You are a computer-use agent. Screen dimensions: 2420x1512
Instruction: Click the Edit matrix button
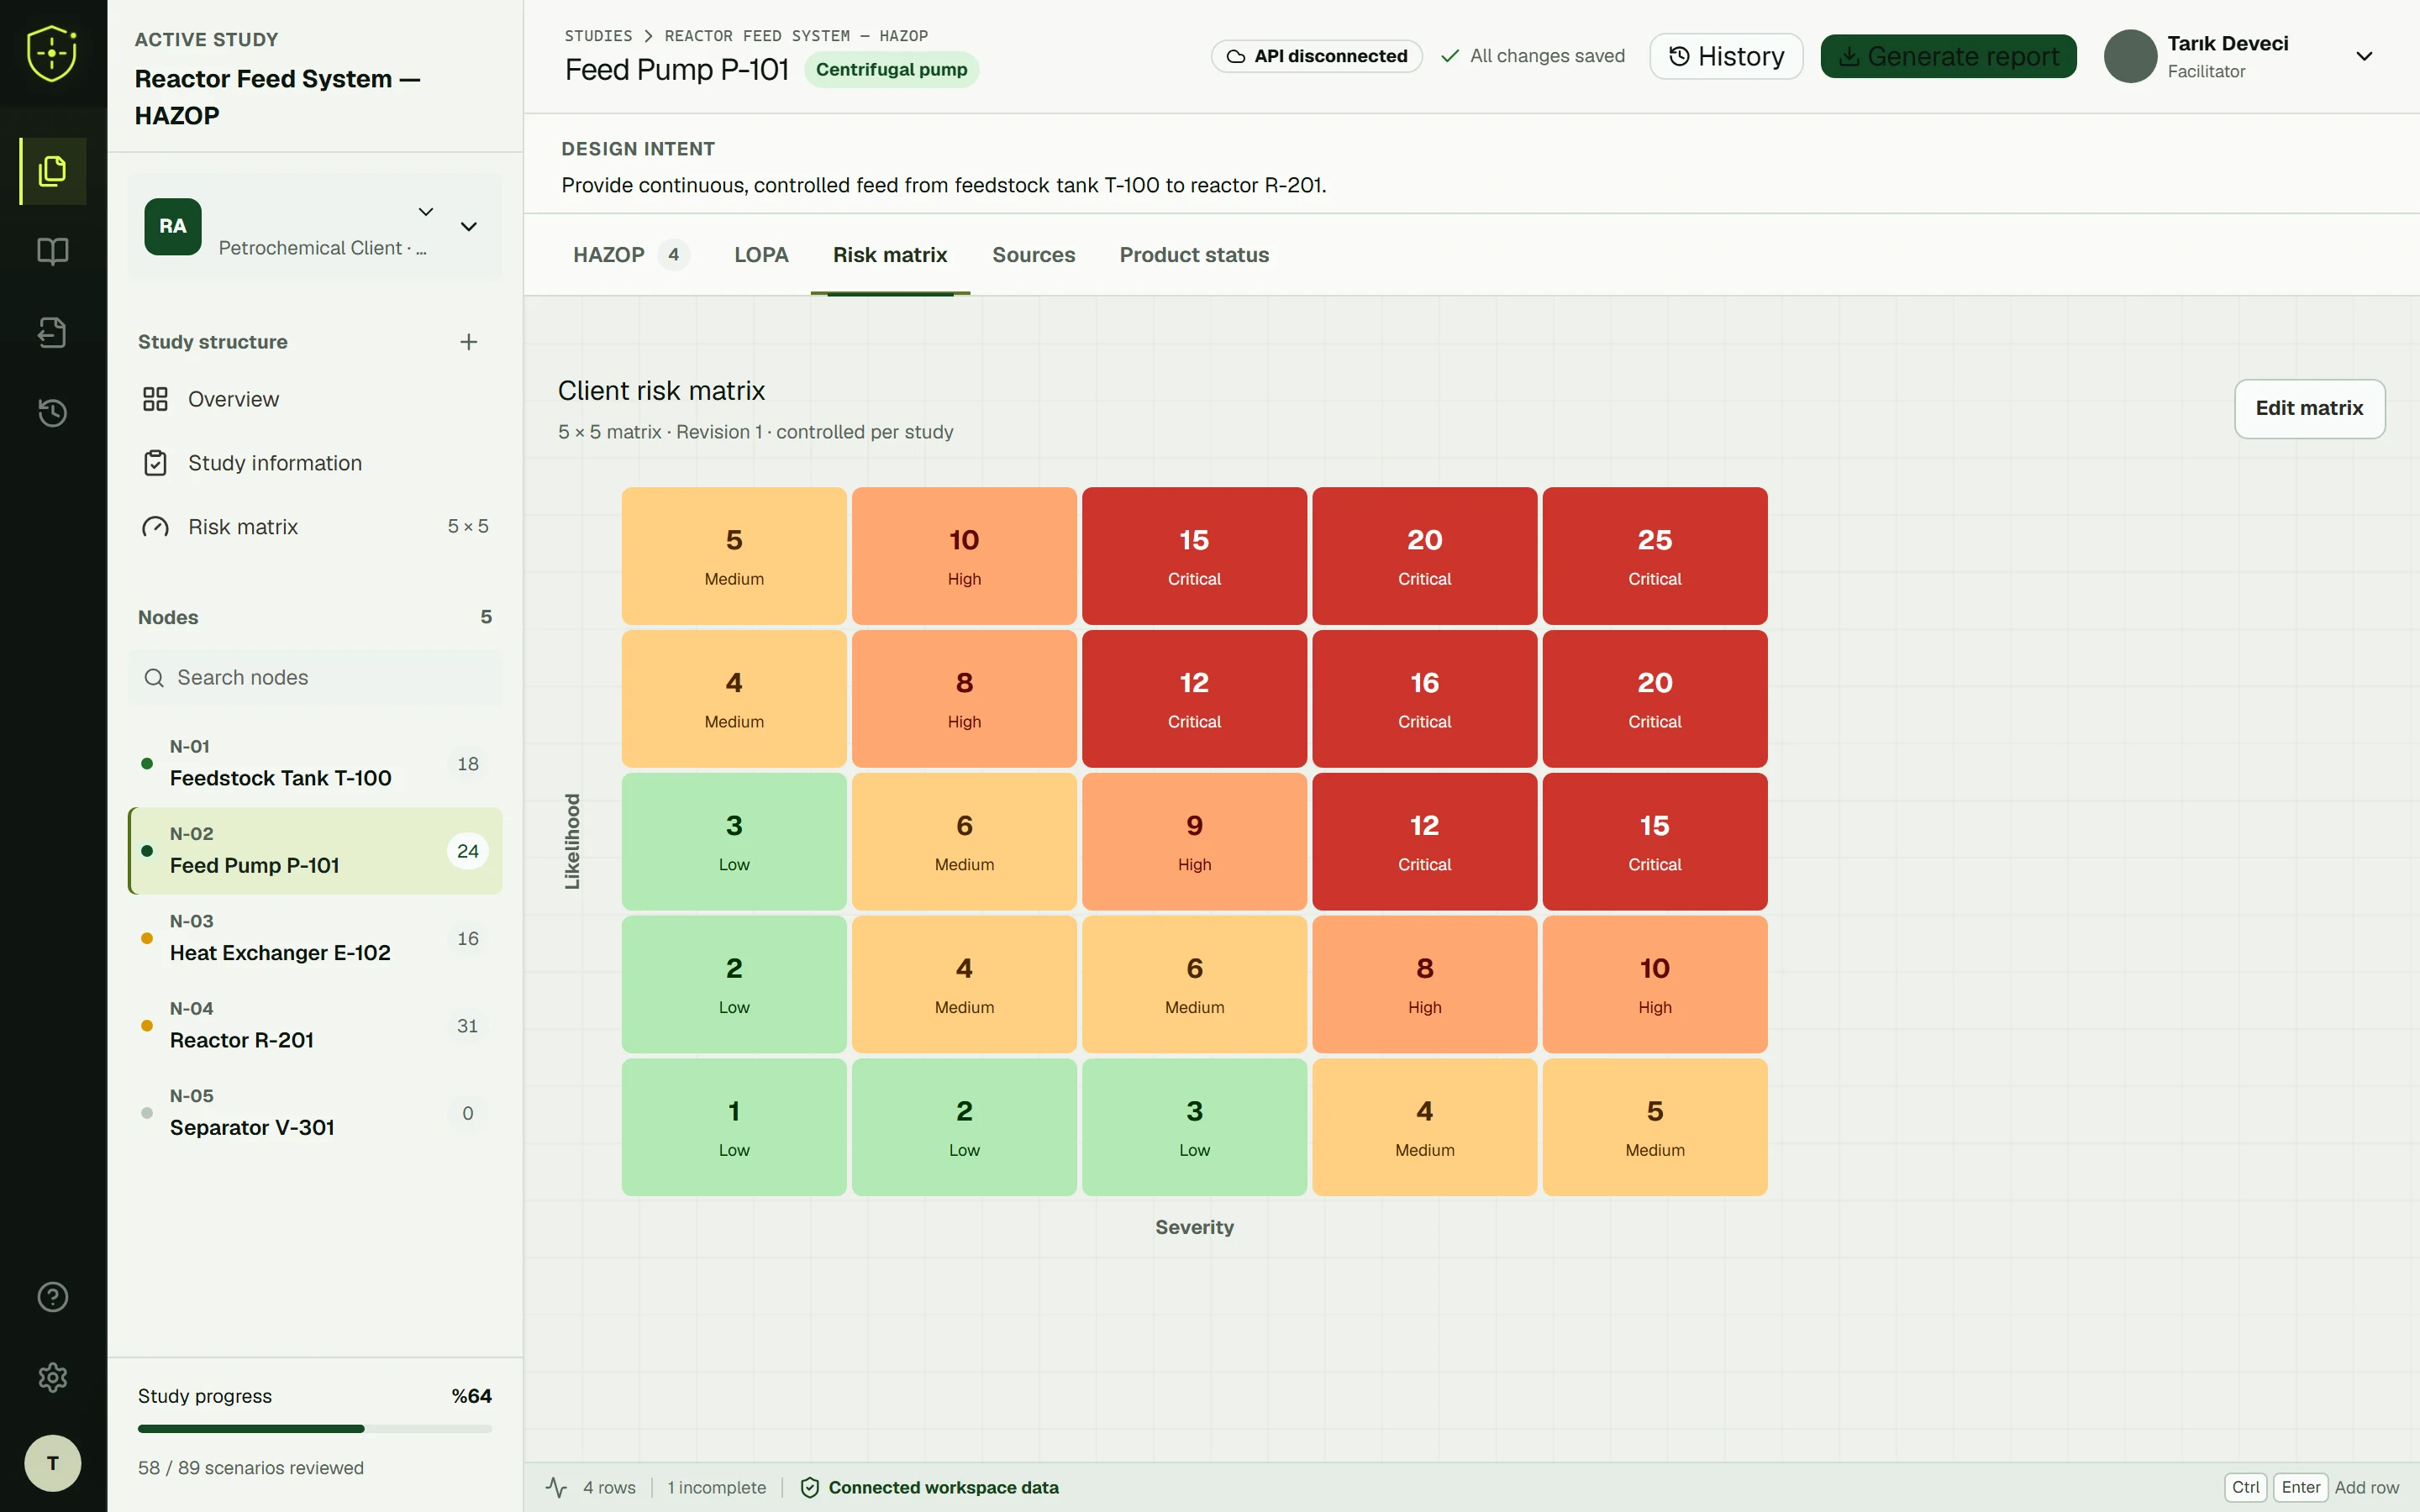[2309, 408]
